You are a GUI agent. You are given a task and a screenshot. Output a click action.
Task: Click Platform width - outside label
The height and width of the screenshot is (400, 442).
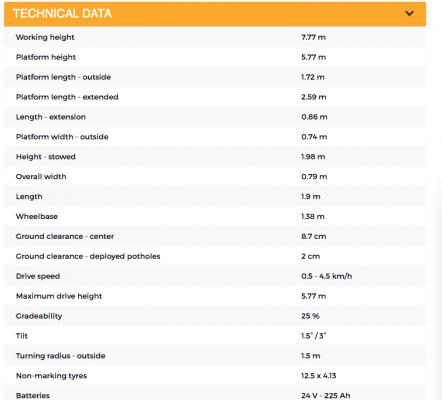coord(62,137)
